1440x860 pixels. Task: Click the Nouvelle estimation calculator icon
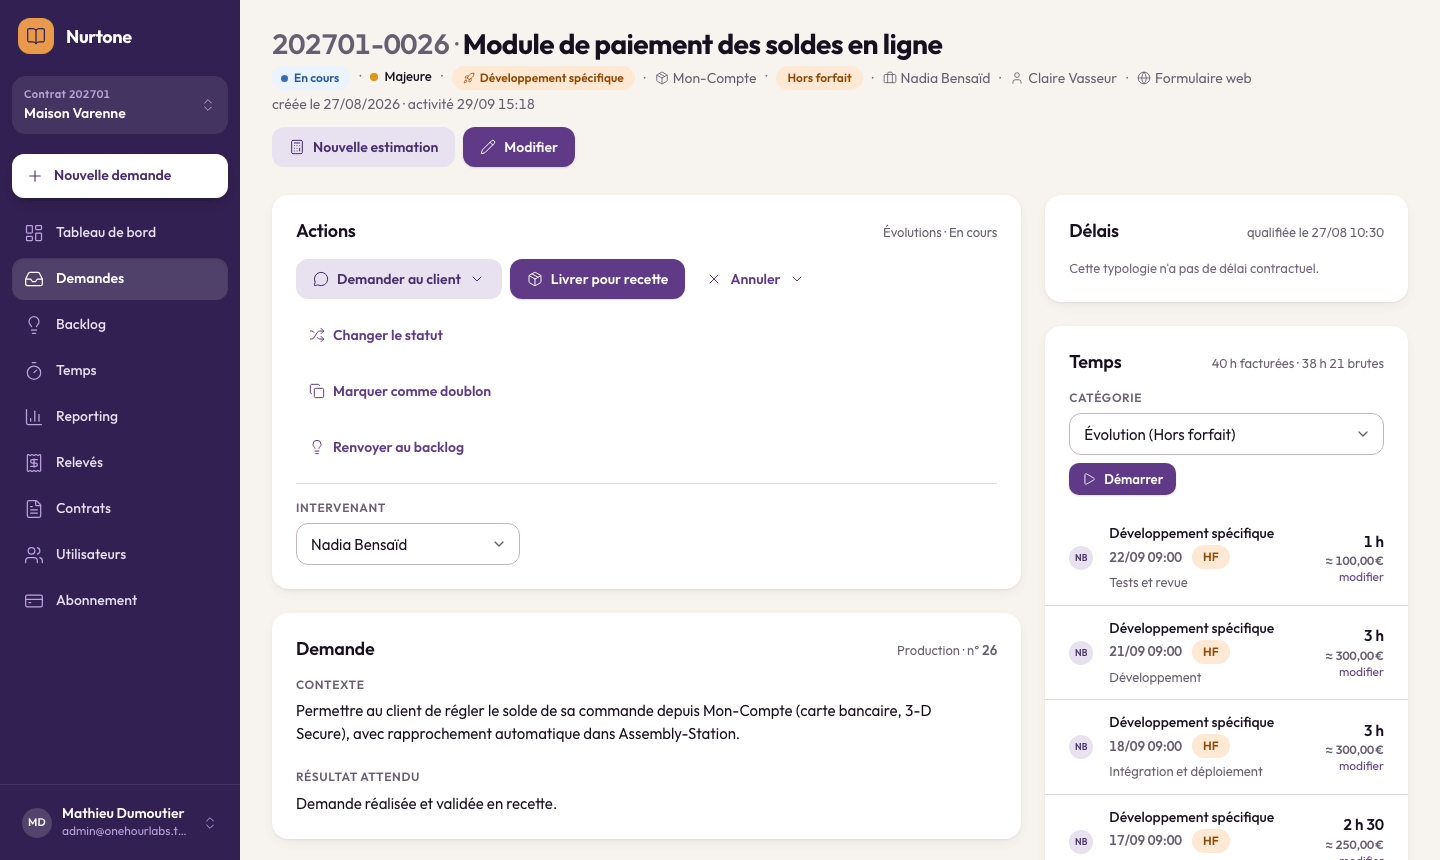coord(297,147)
